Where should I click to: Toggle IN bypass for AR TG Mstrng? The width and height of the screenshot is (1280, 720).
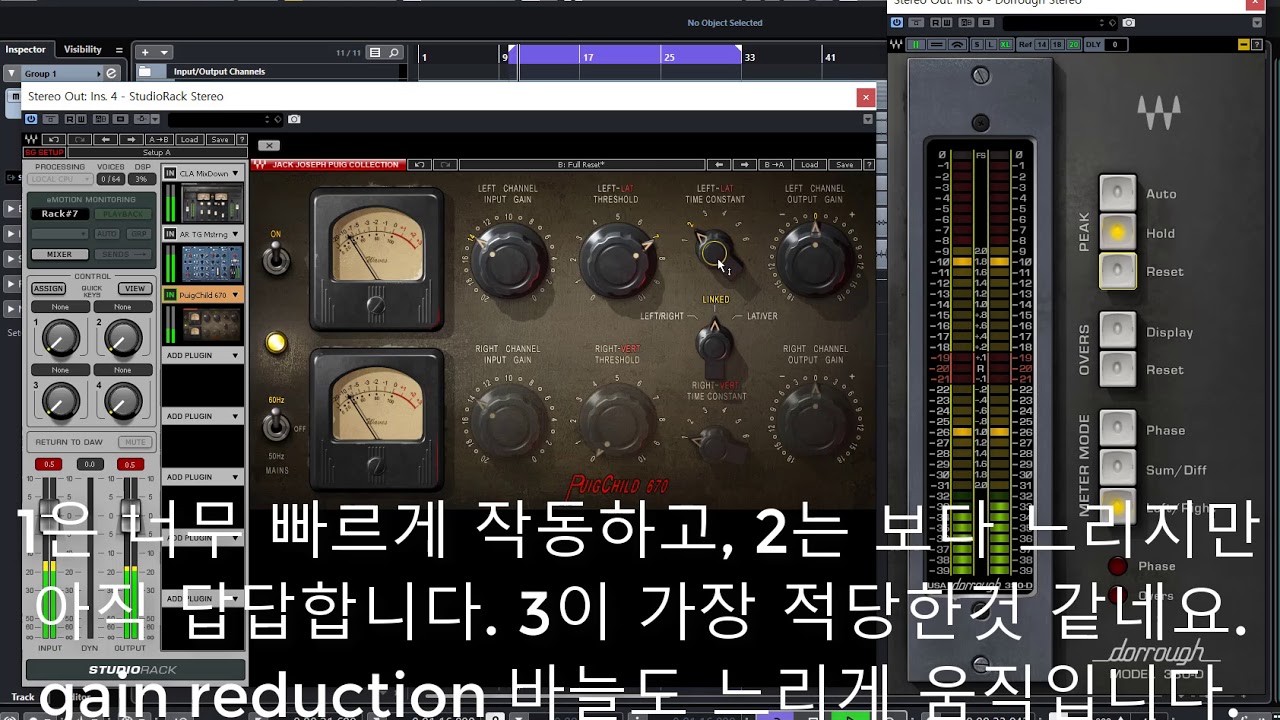point(170,234)
